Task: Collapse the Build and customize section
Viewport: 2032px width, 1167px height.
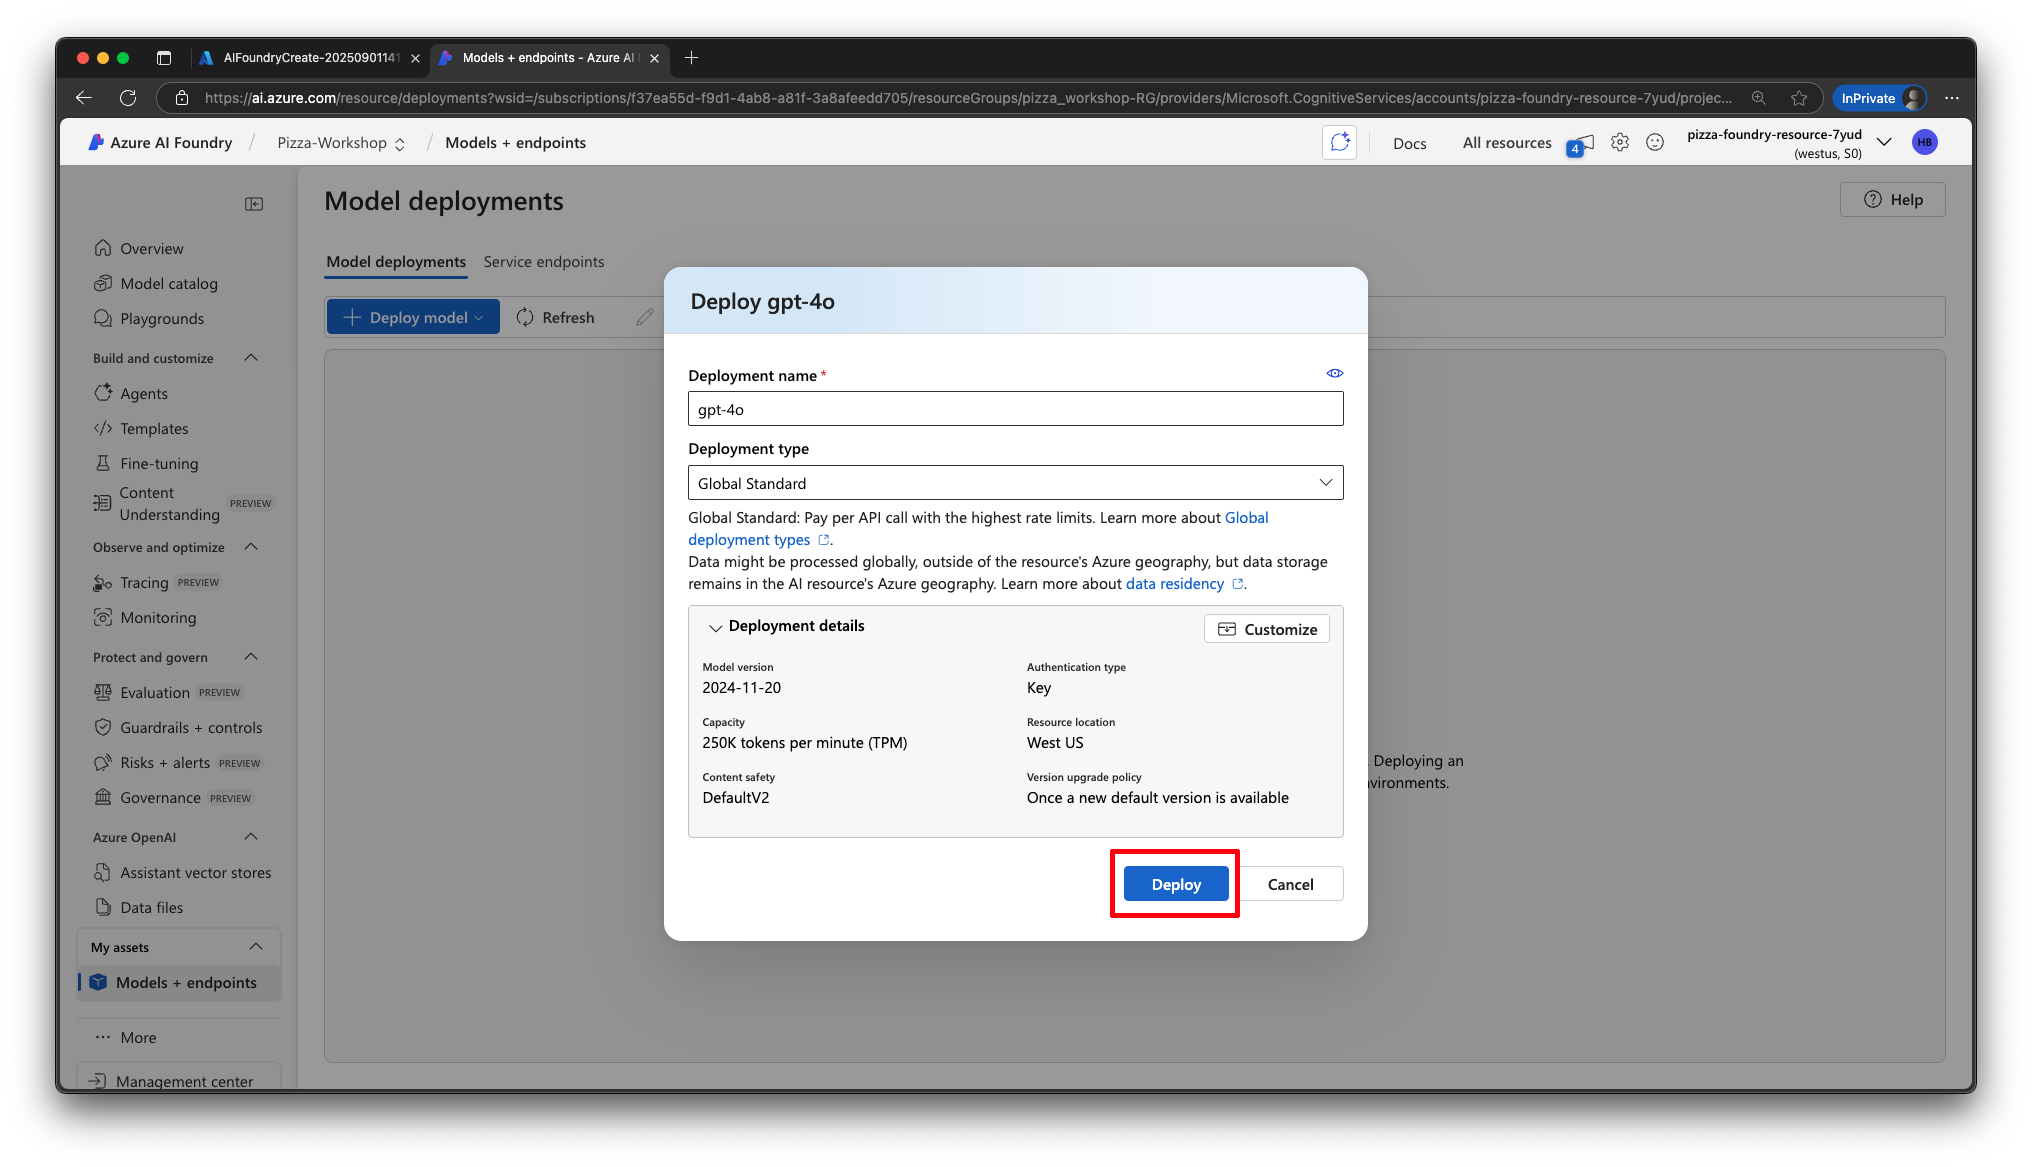Action: (251, 358)
